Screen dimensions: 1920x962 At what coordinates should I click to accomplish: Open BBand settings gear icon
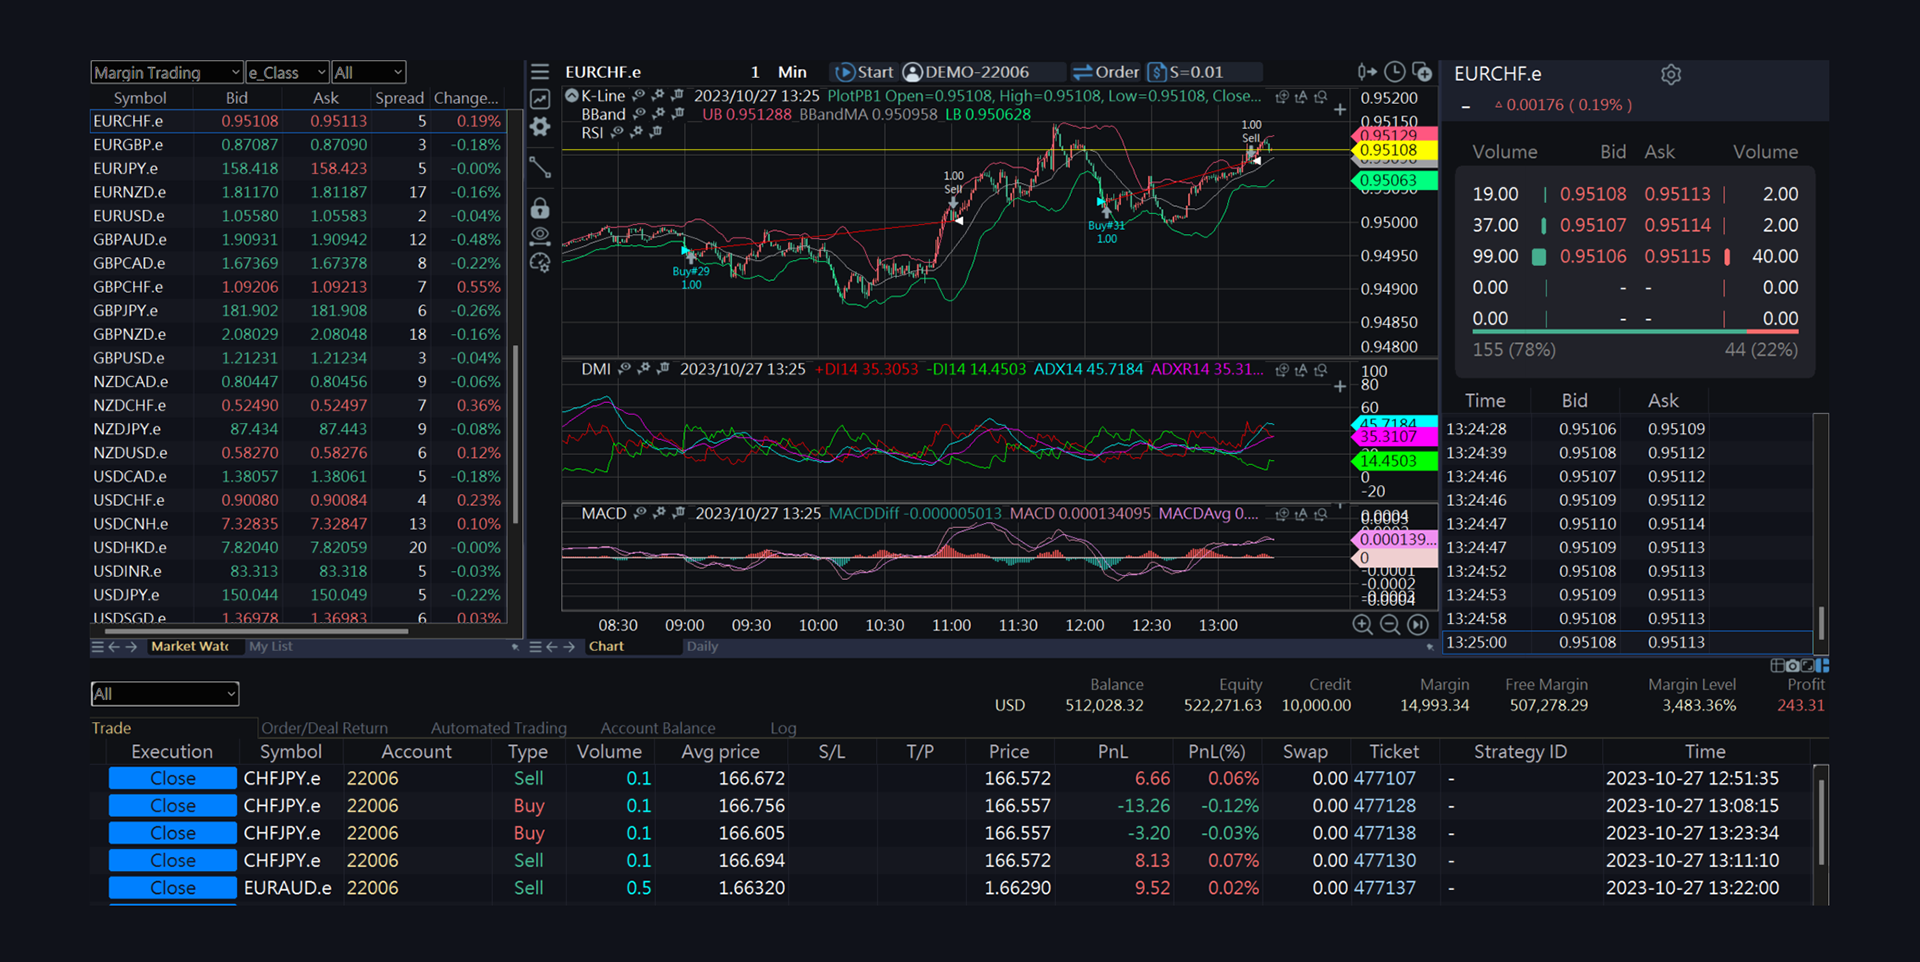[658, 114]
